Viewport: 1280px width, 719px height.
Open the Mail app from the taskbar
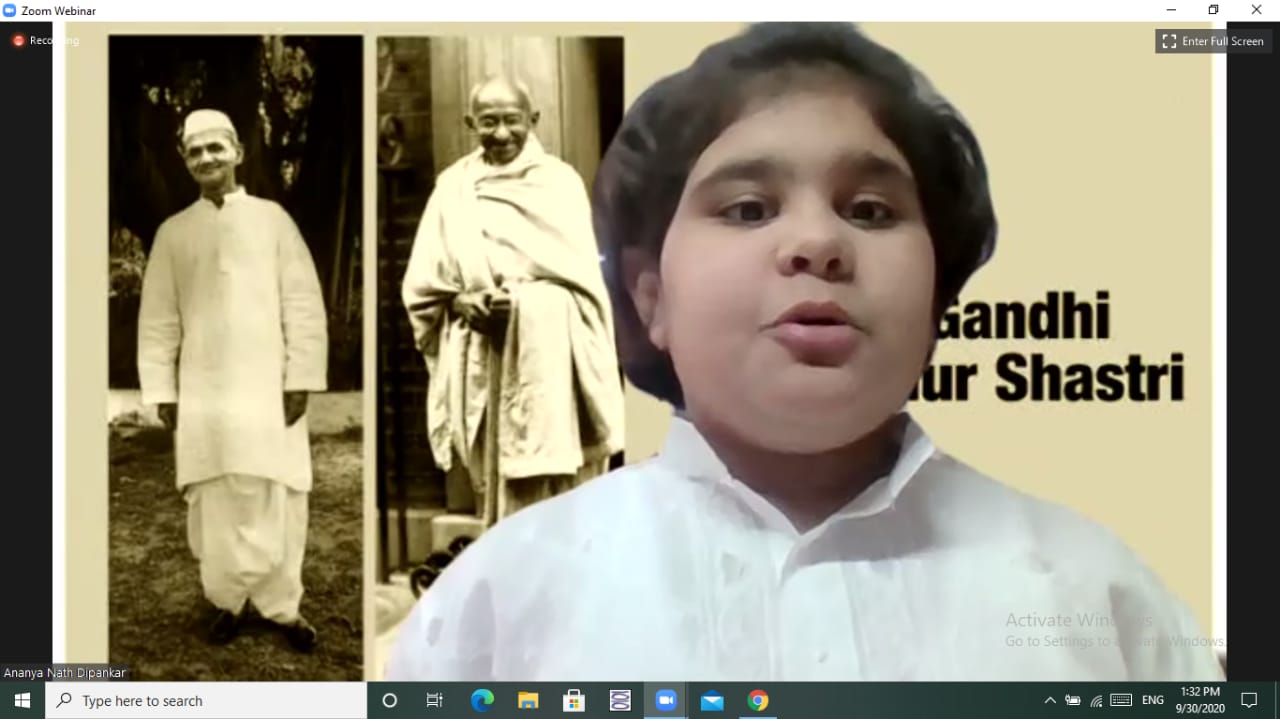[x=711, y=700]
